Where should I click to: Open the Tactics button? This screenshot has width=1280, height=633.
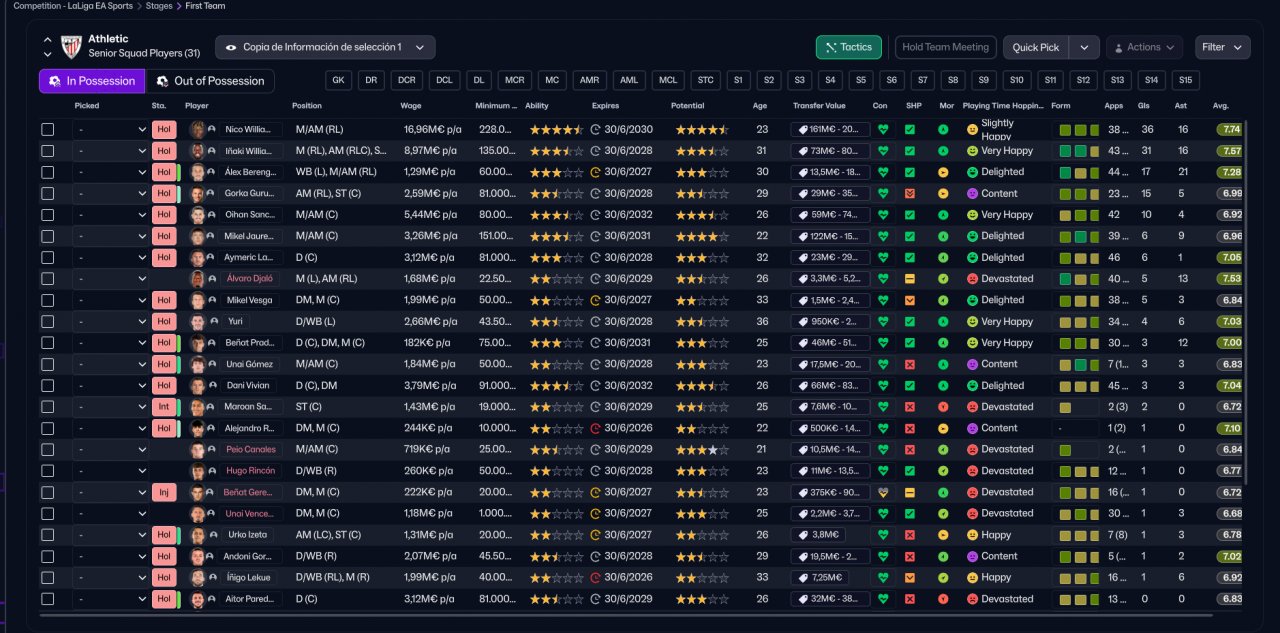point(847,47)
